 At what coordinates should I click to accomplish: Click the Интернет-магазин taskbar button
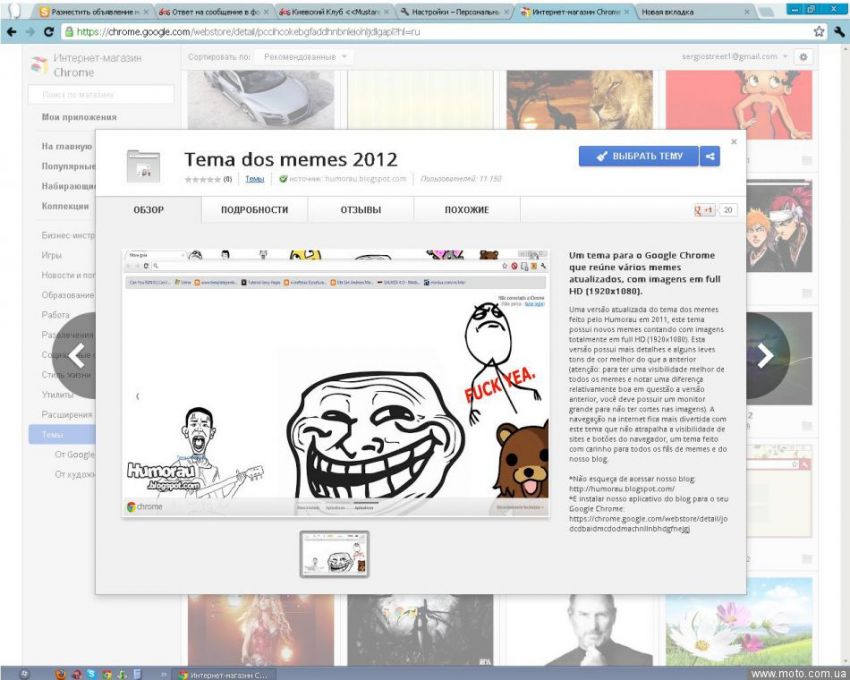[222, 673]
